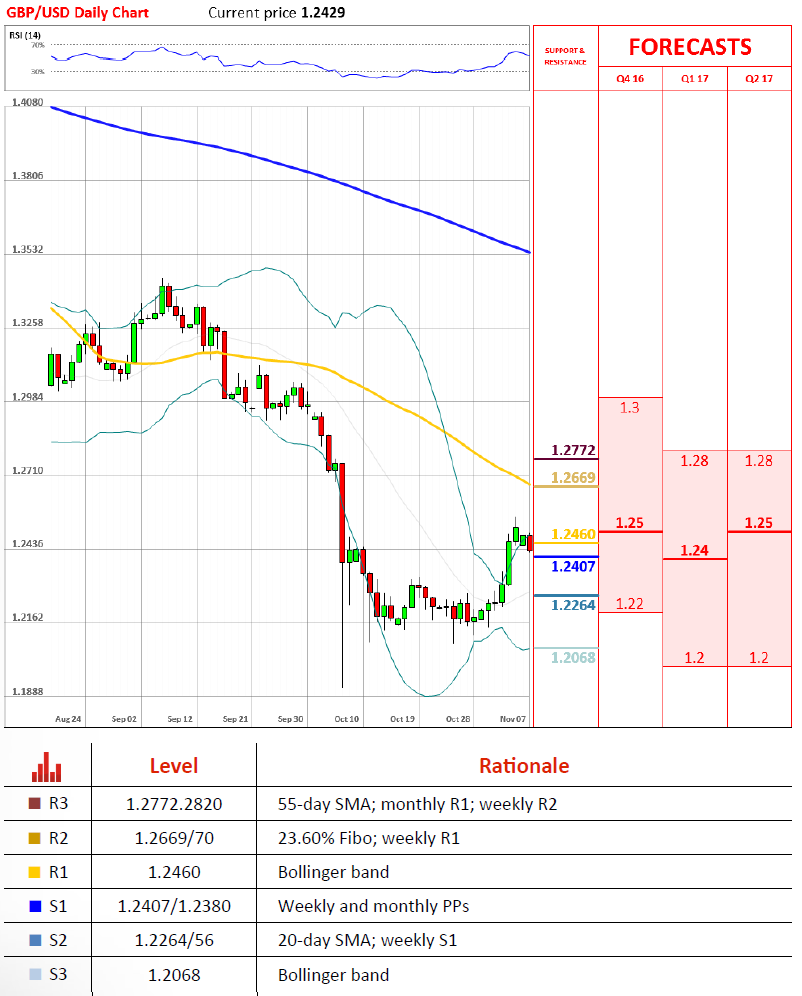Click the 1.3258 price axis label

(x=27, y=323)
